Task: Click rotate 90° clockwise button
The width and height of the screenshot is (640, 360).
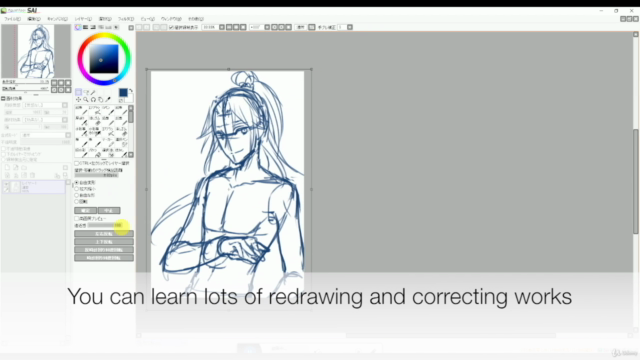Action: click(x=104, y=258)
